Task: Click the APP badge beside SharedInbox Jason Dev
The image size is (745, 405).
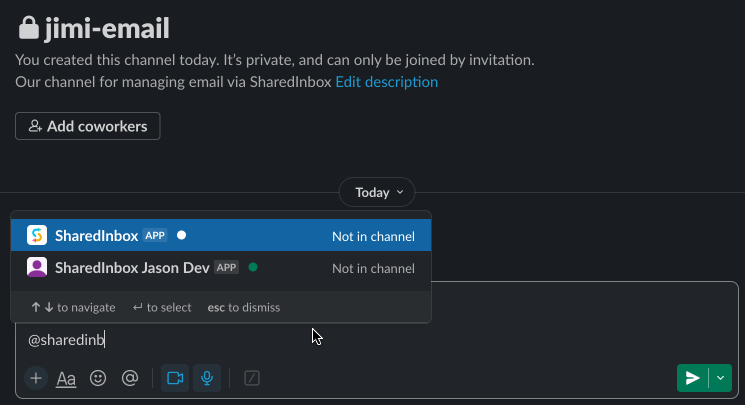Action: [226, 268]
